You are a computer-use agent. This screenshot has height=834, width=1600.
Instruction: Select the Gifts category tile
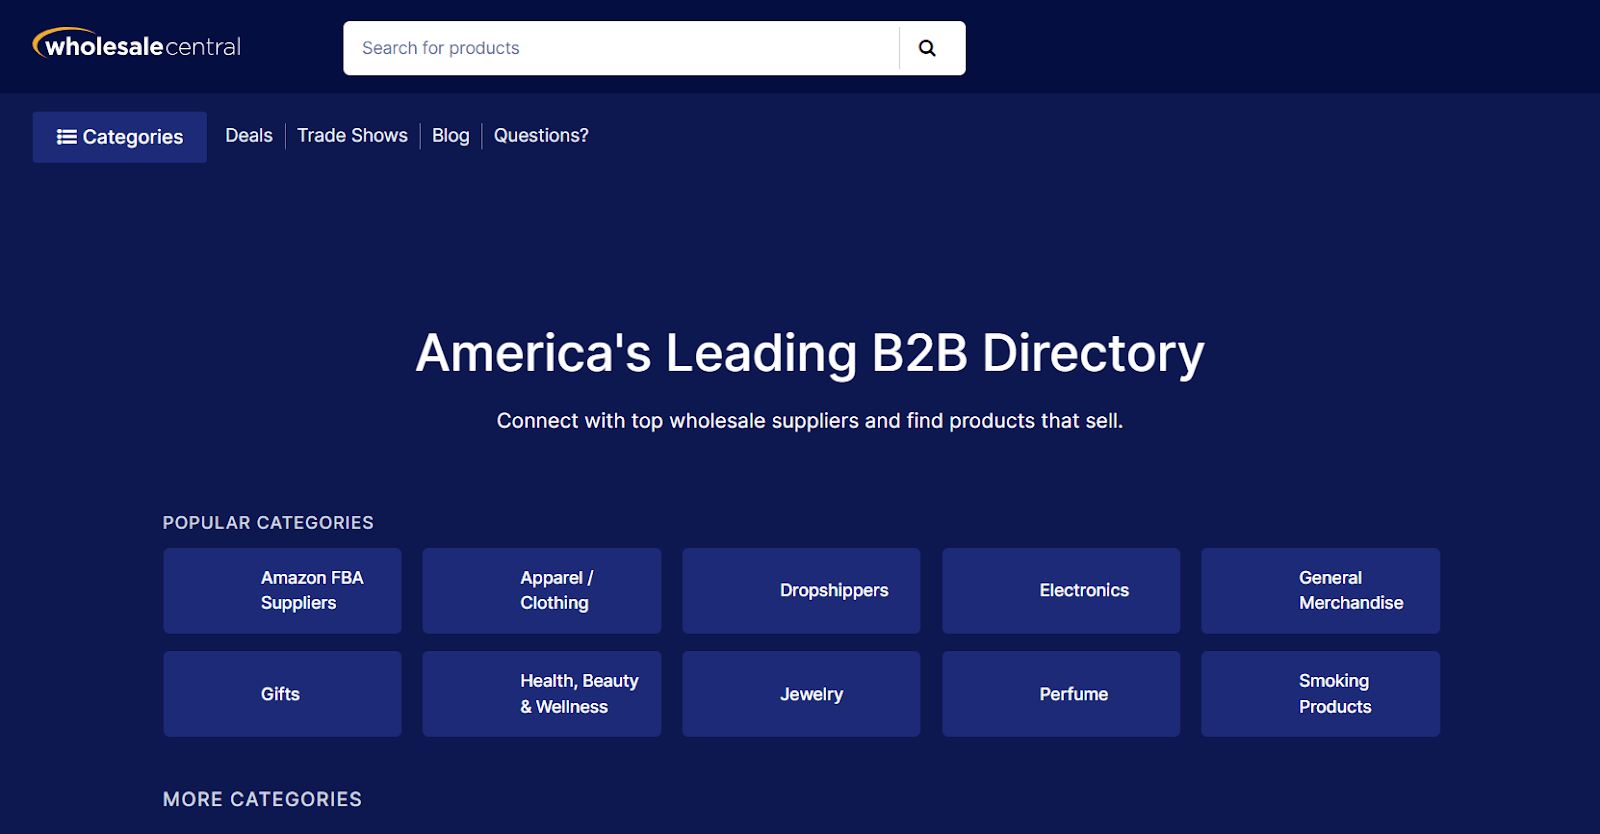click(282, 694)
